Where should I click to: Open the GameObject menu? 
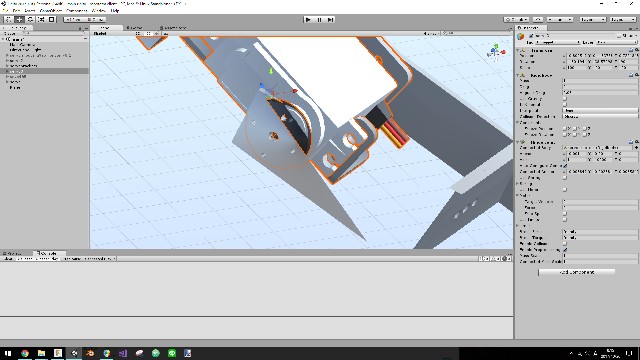(51, 10)
